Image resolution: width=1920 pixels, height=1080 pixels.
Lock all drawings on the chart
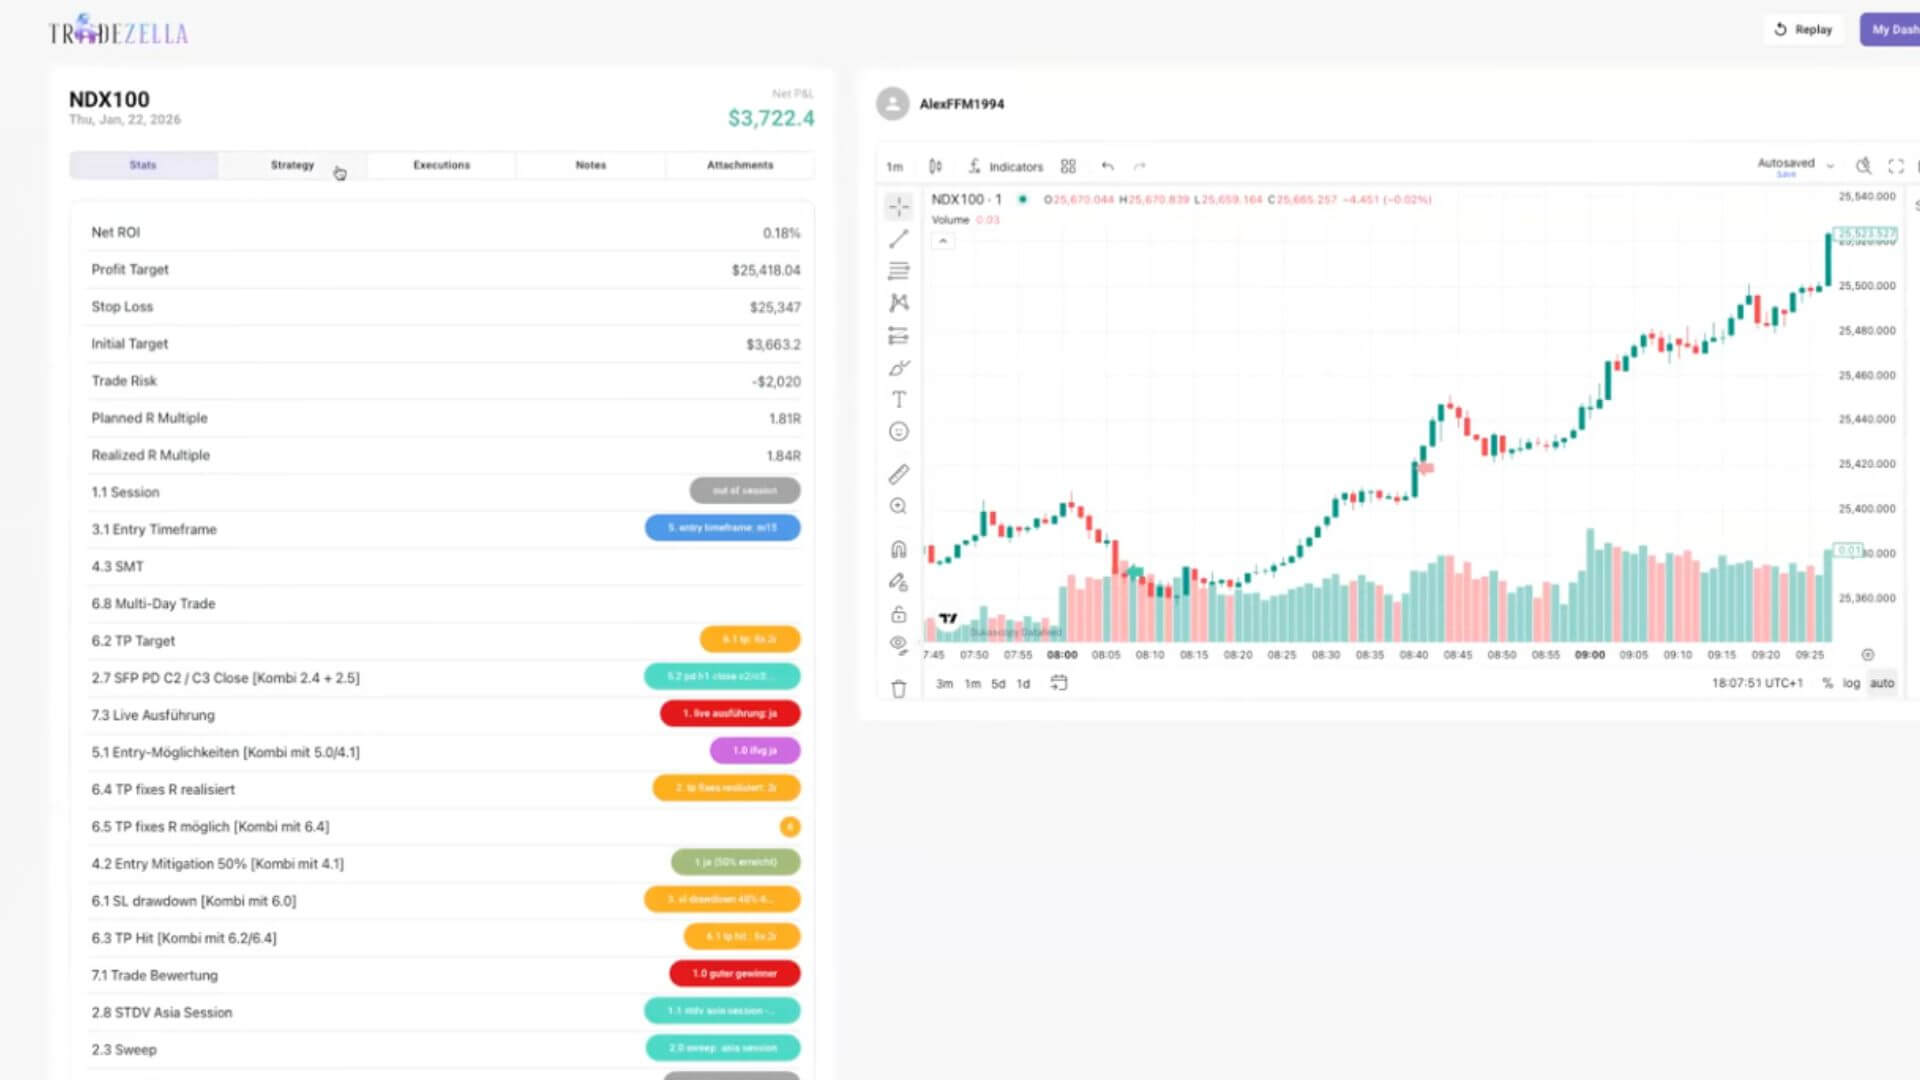[898, 613]
